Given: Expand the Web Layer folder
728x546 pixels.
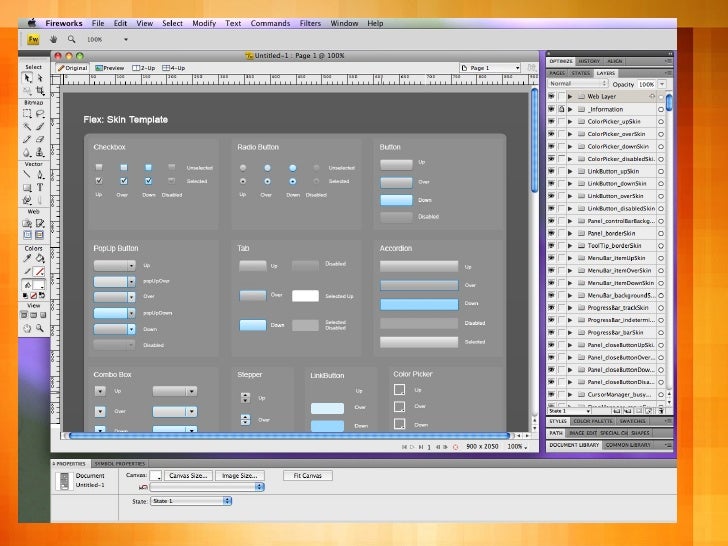Looking at the screenshot, I should pyautogui.click(x=572, y=96).
